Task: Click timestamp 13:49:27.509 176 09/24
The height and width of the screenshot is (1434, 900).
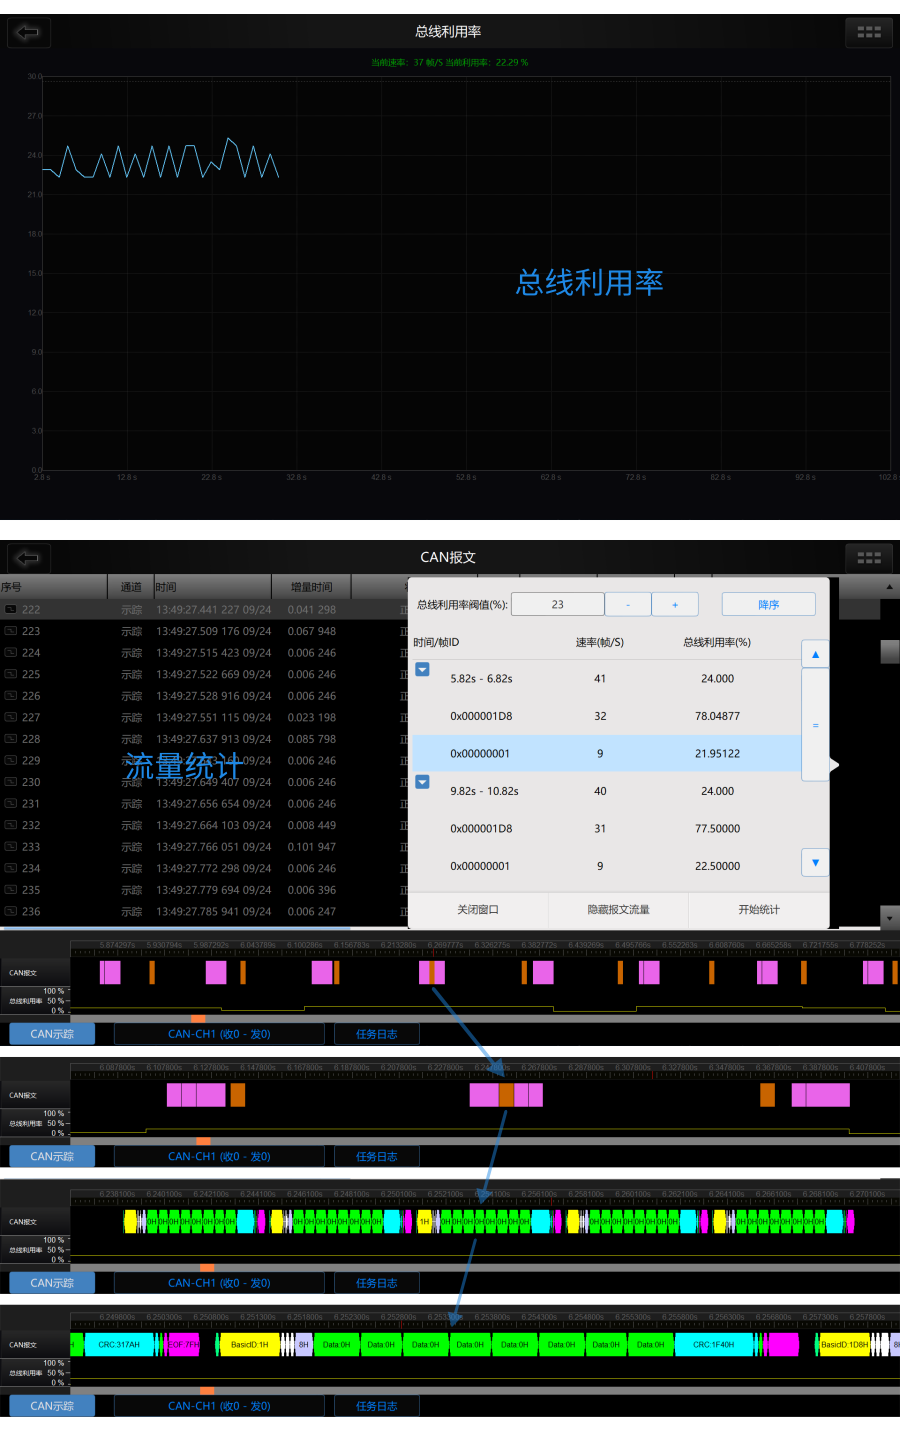Action: coord(213,631)
